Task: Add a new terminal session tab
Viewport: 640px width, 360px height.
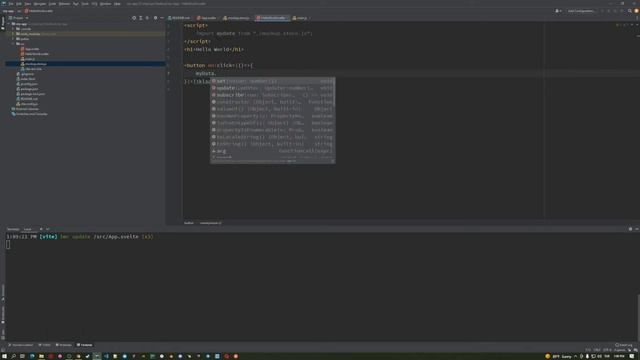Action: (x=41, y=229)
